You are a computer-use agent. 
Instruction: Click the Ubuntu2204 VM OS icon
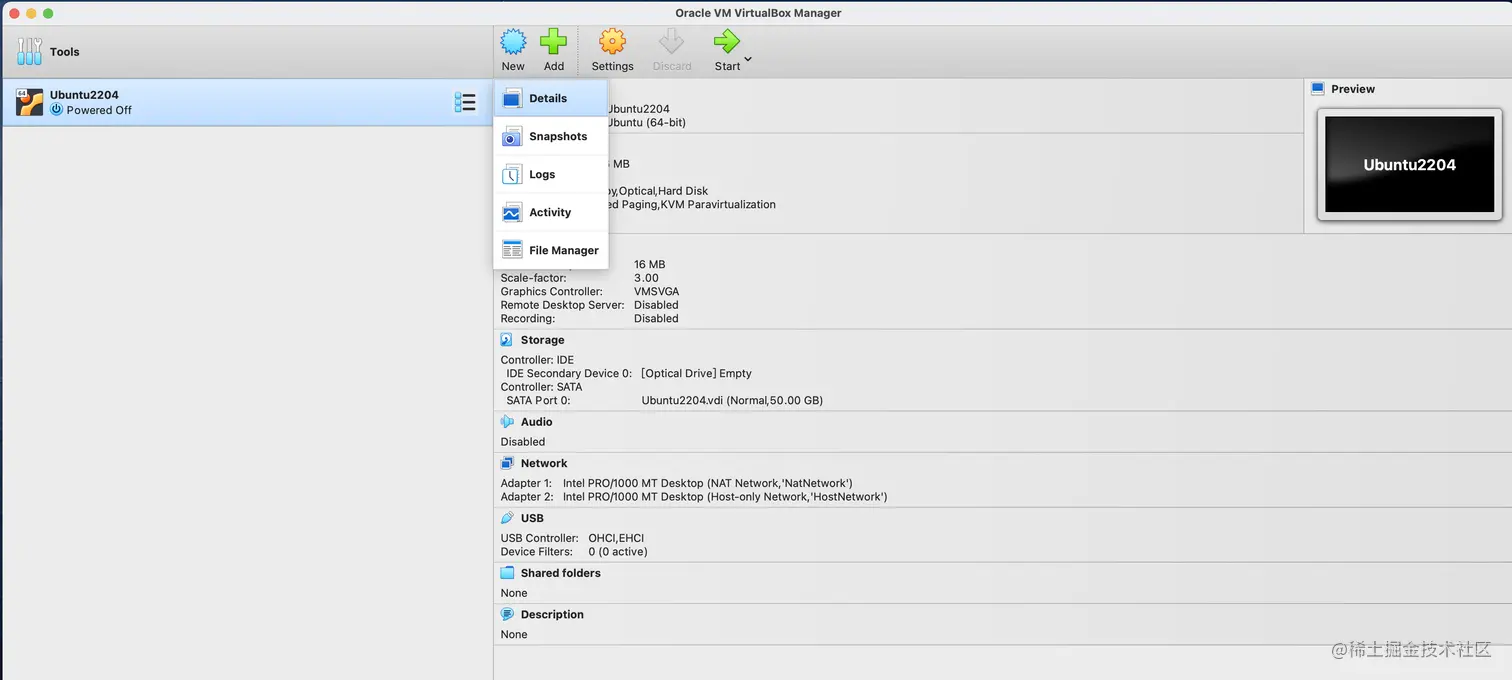tap(30, 102)
